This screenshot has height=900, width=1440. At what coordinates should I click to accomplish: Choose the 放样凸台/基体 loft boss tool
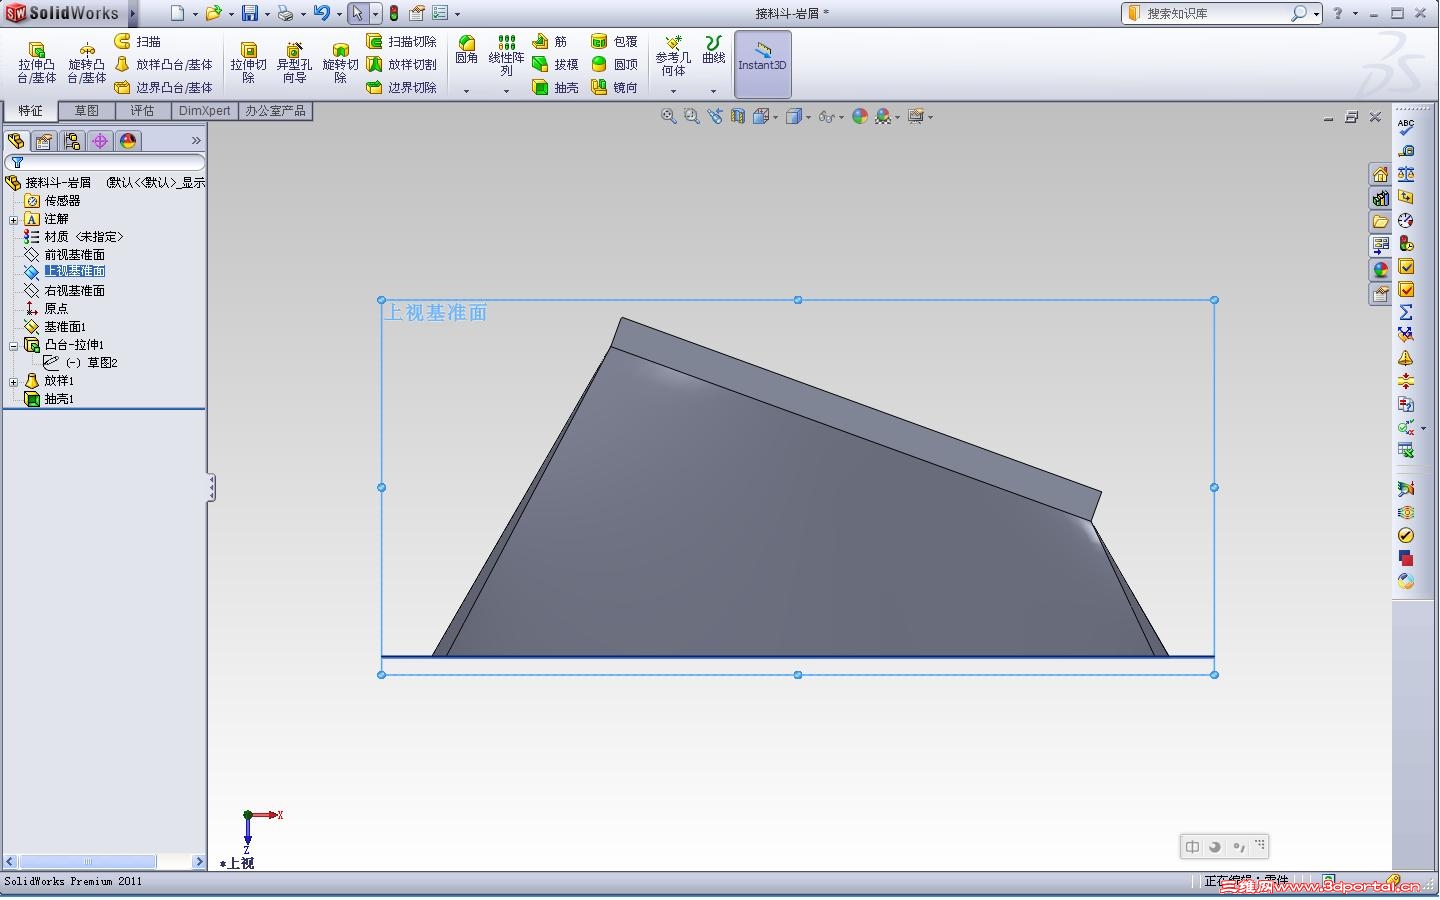pyautogui.click(x=163, y=64)
